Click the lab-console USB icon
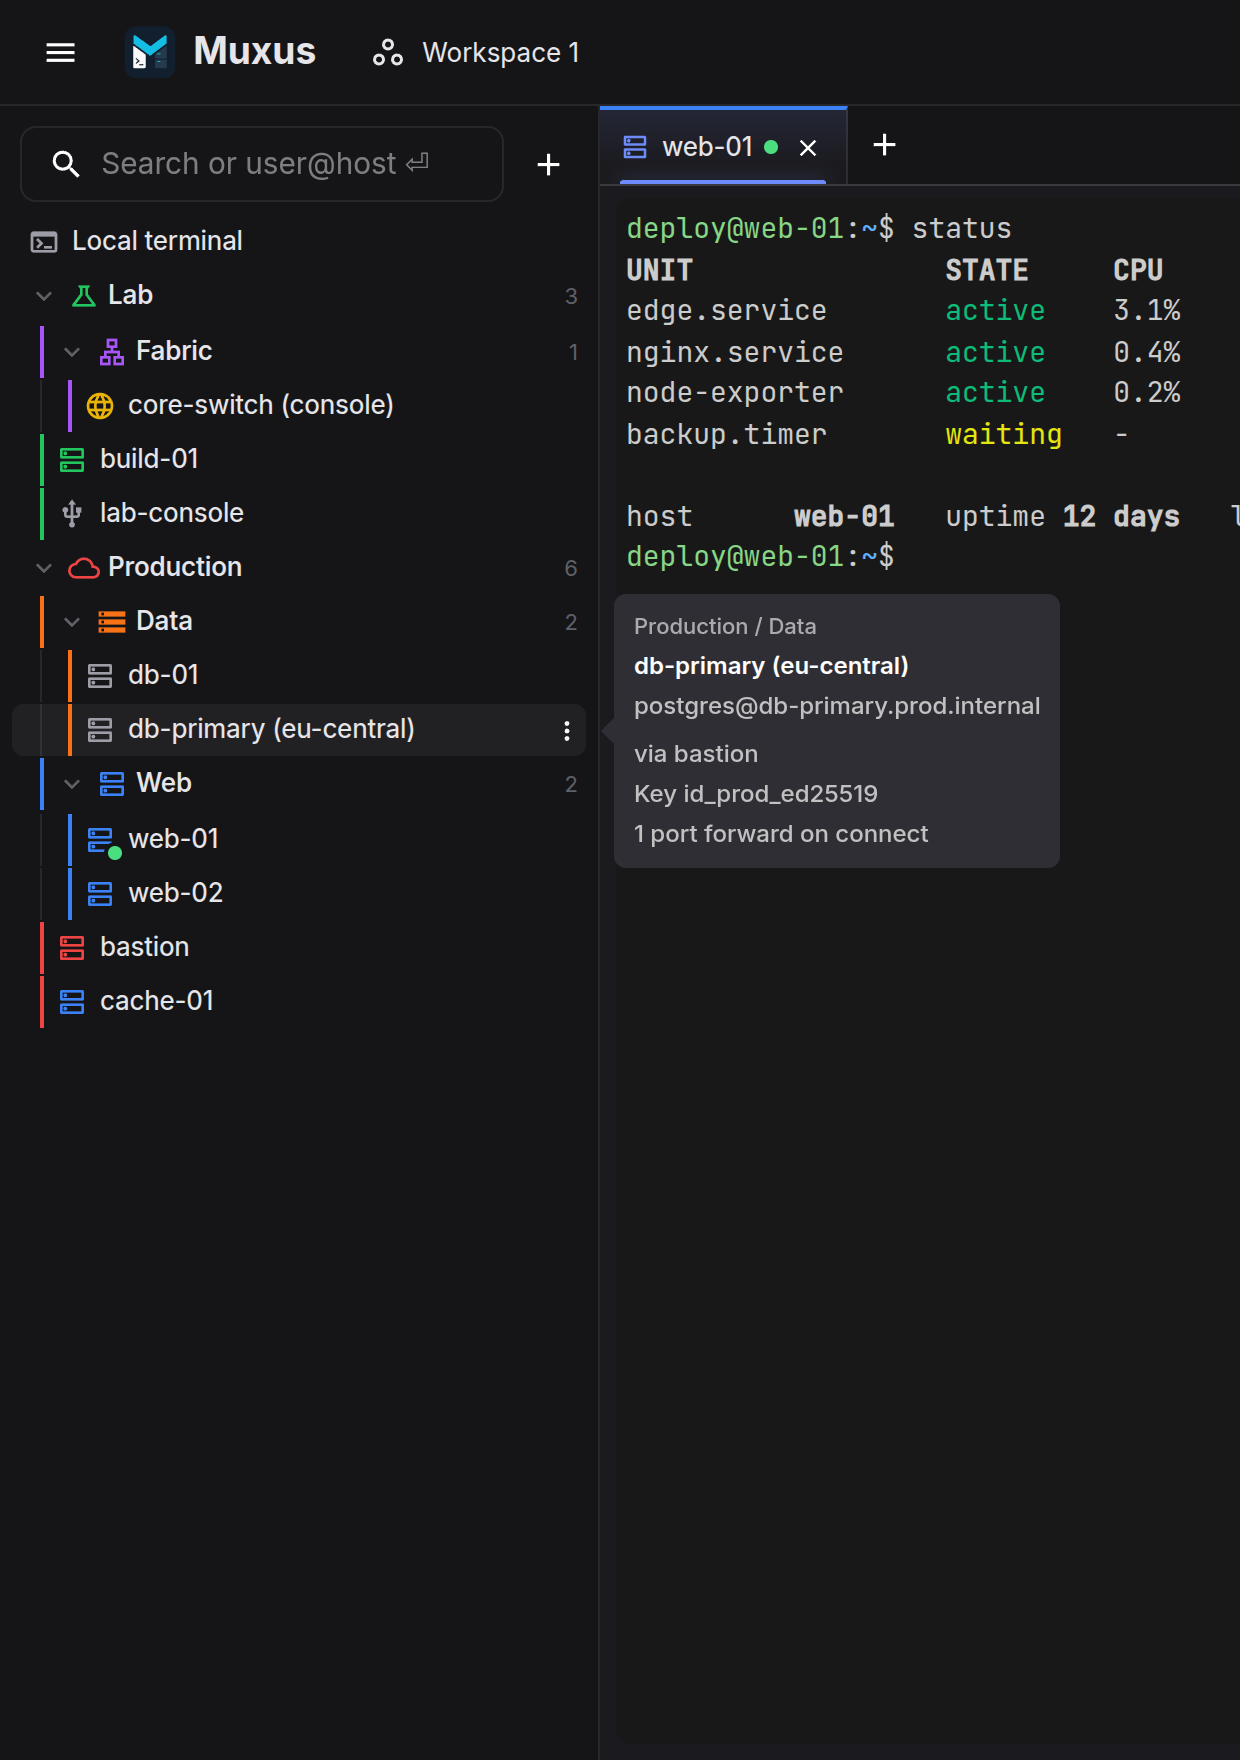Viewport: 1240px width, 1760px height. pos(72,513)
